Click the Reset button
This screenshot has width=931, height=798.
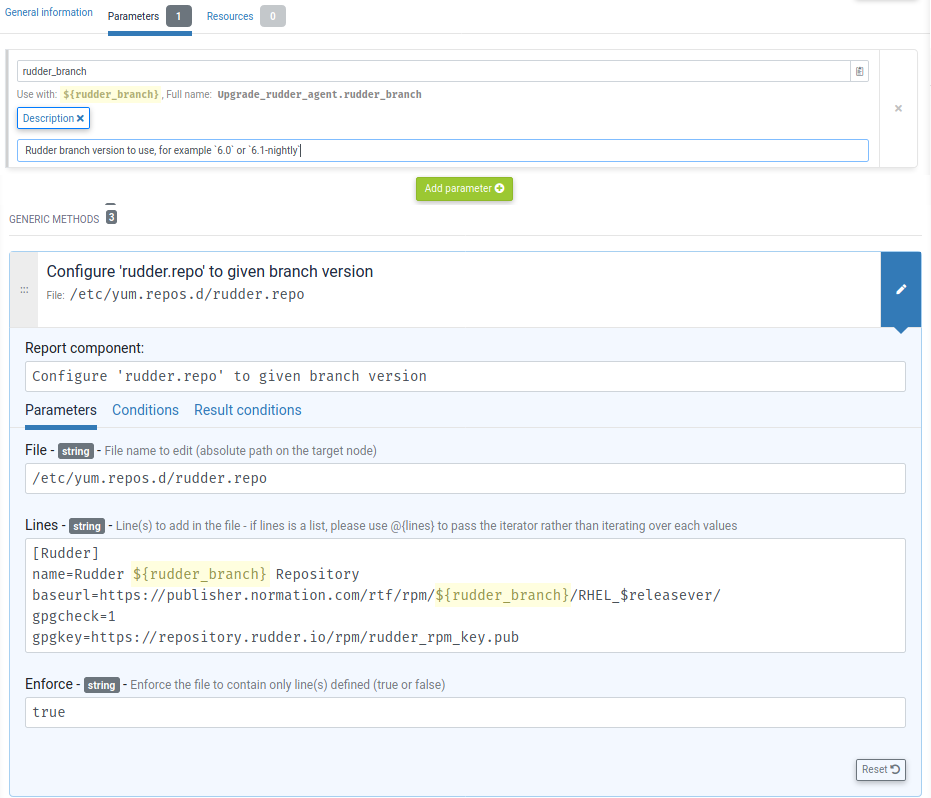point(879,769)
